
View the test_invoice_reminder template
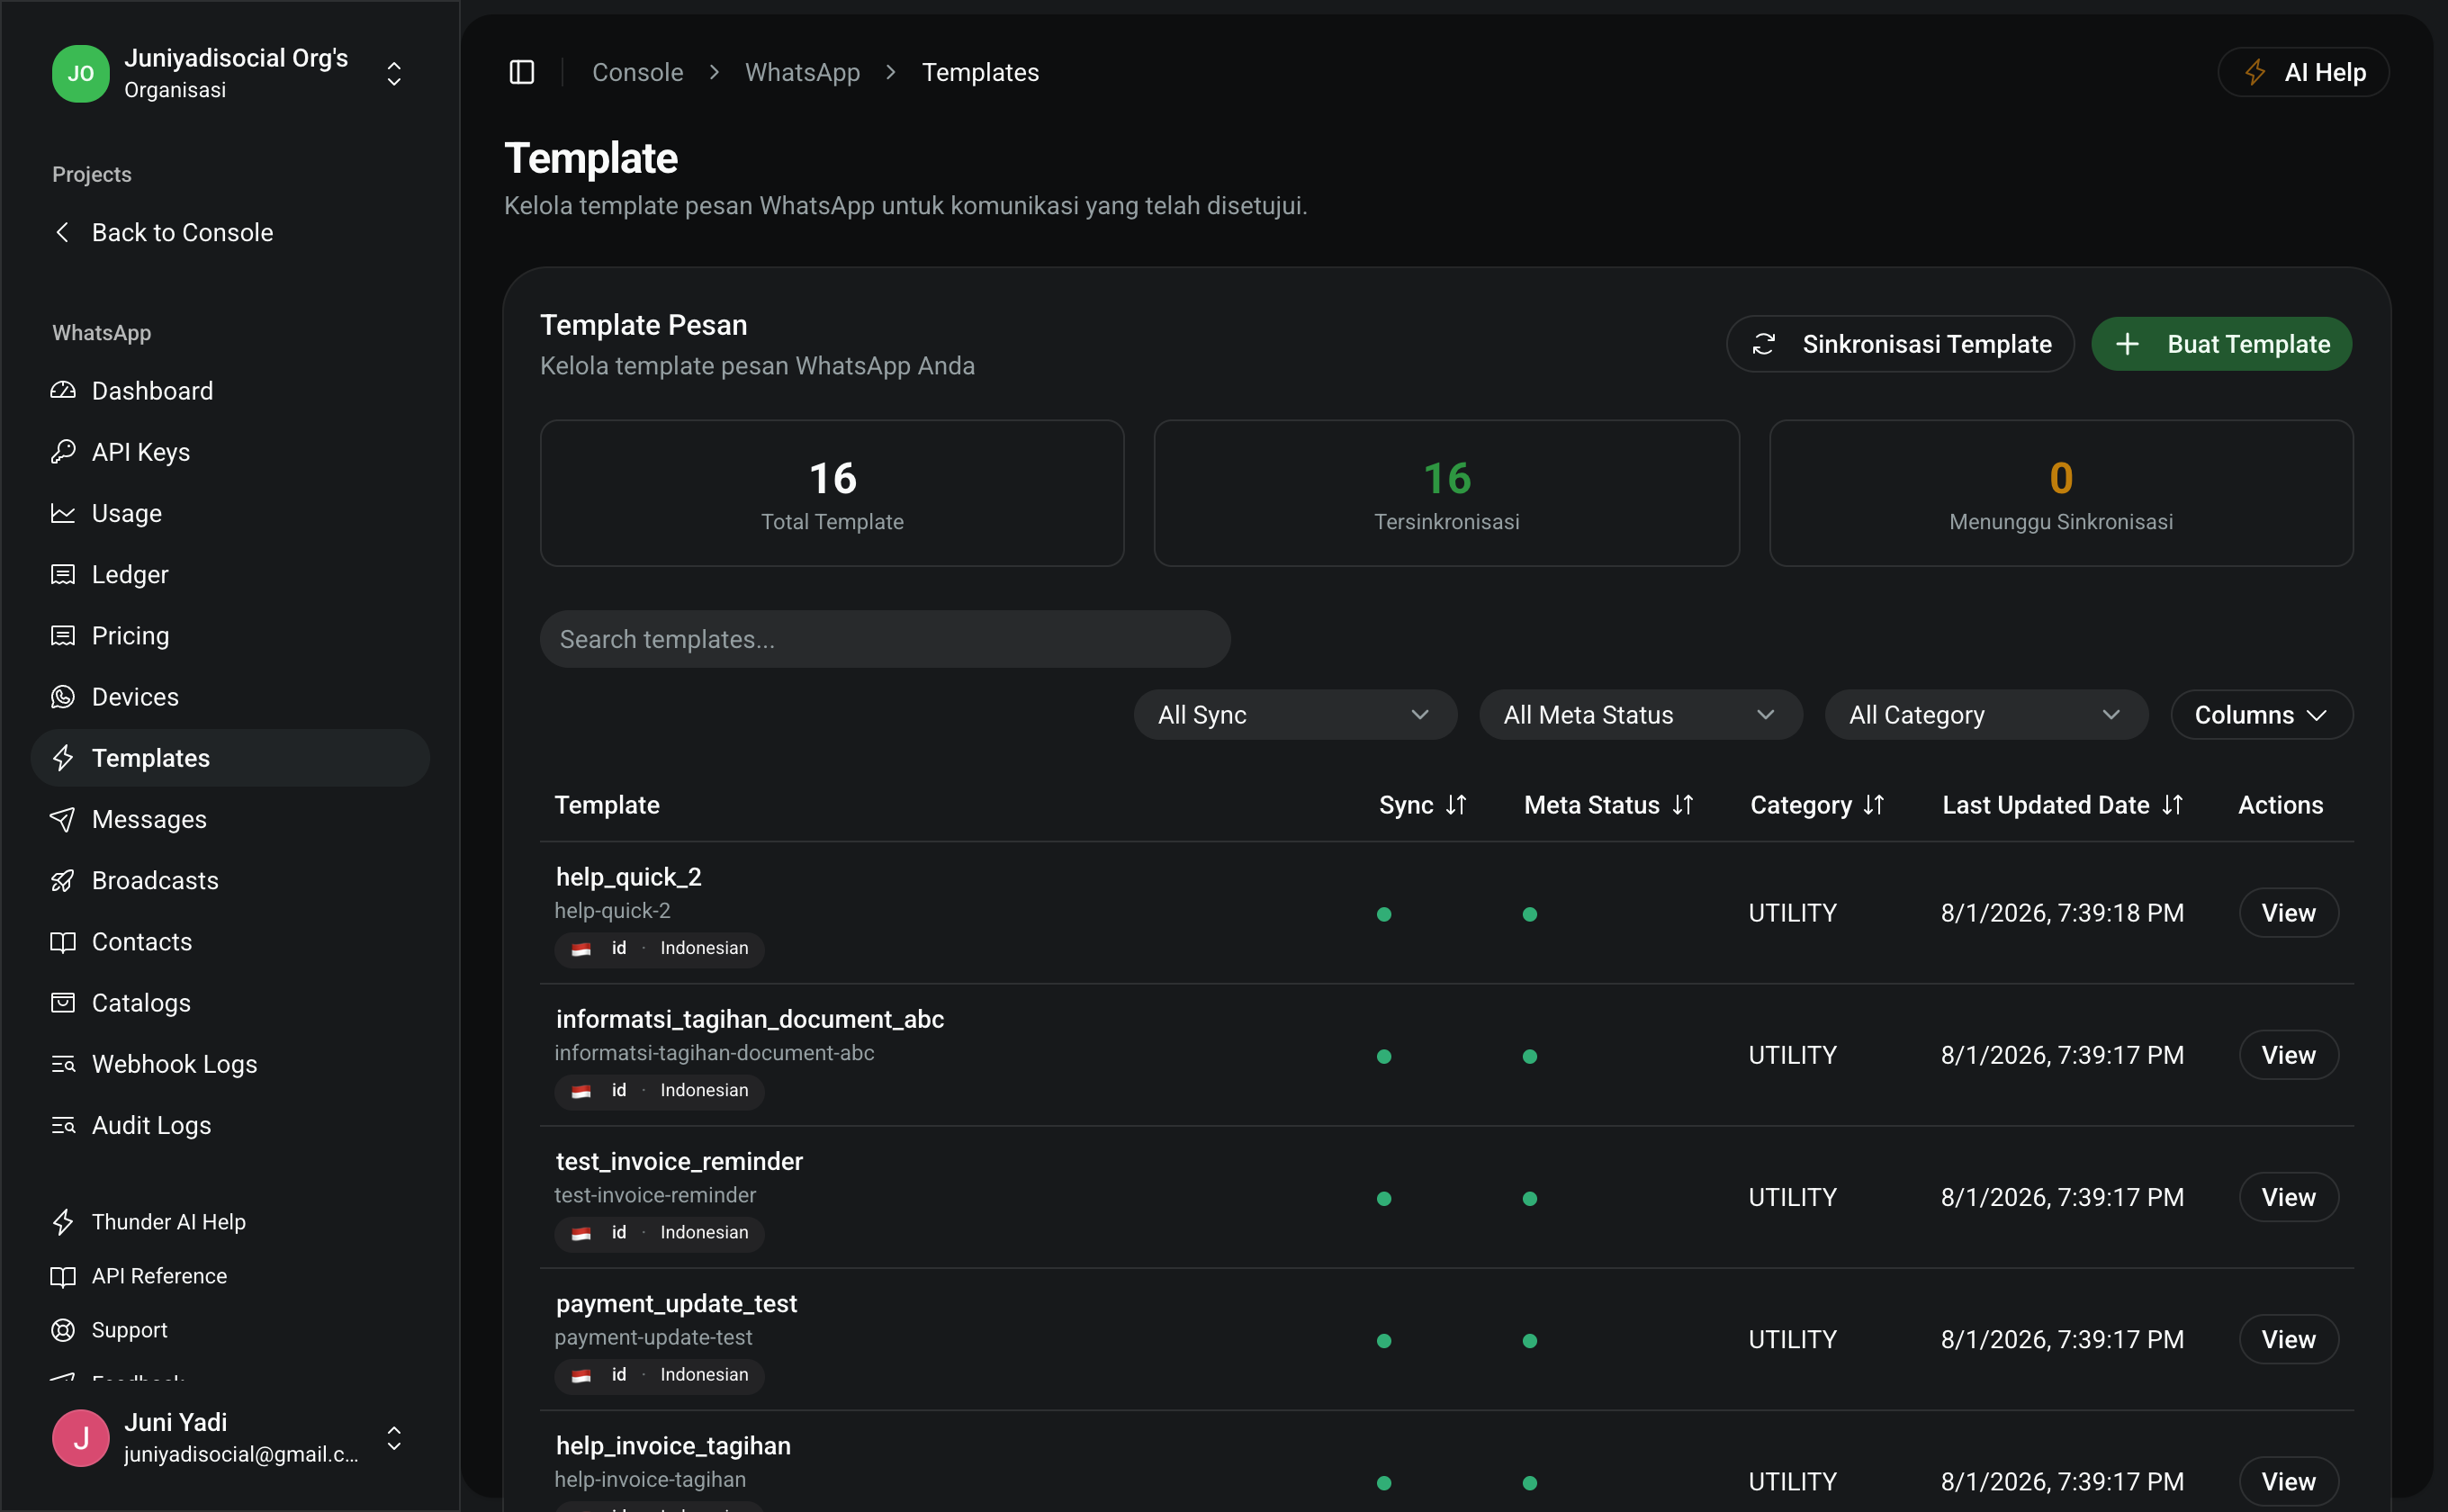click(x=2288, y=1197)
